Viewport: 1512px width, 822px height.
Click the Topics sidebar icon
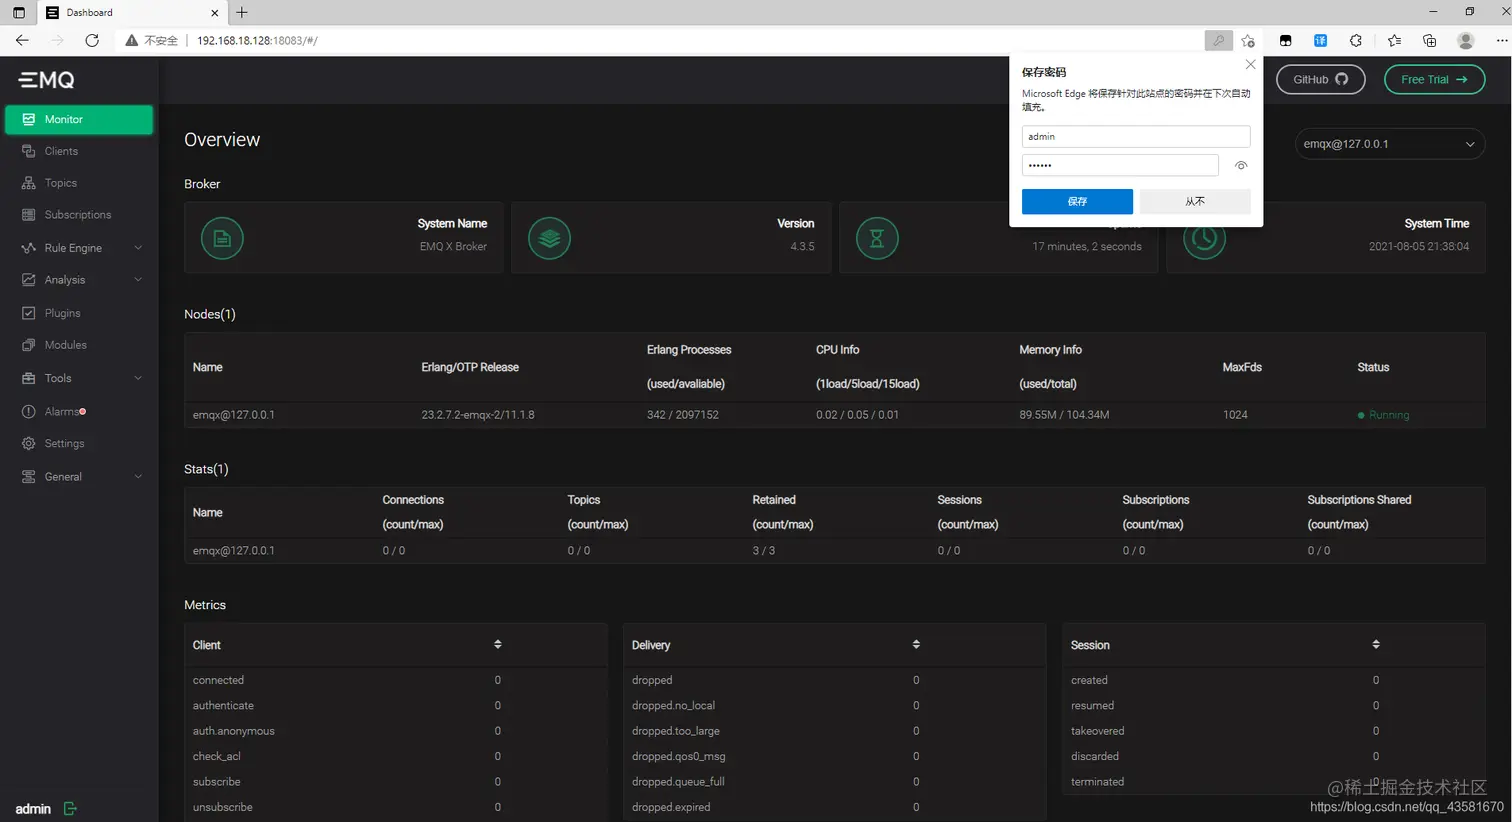[28, 183]
